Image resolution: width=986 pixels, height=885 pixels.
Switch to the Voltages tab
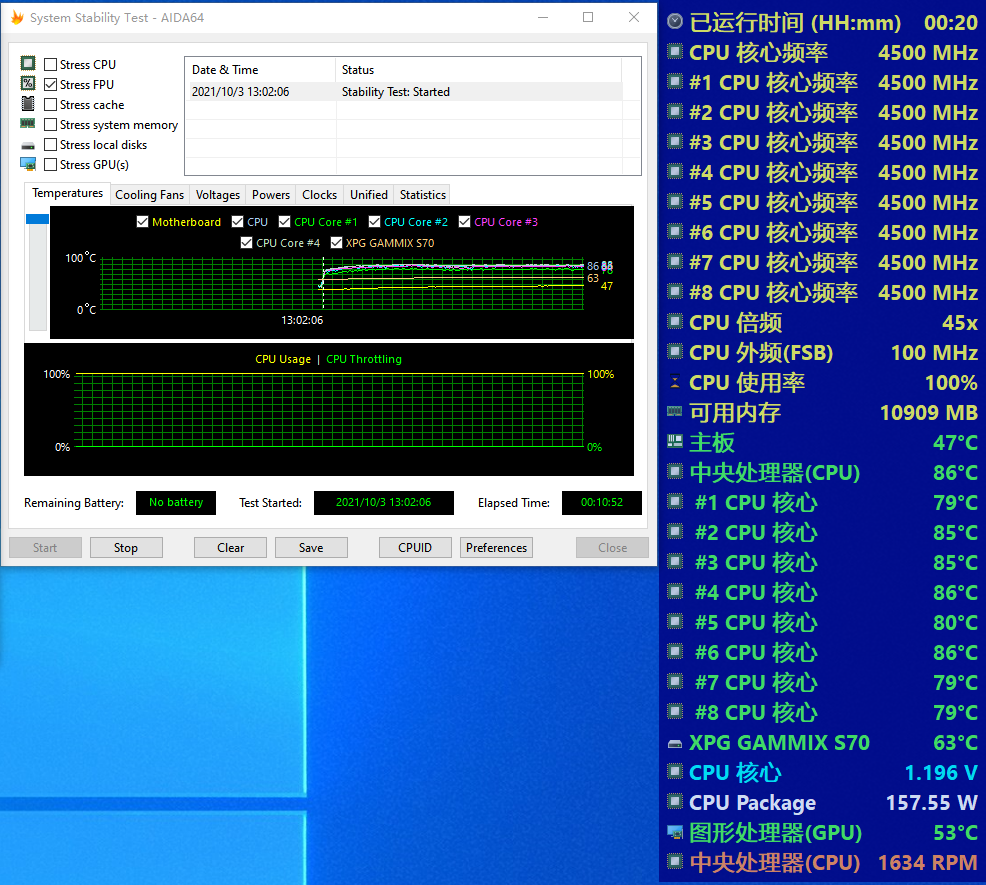point(217,195)
